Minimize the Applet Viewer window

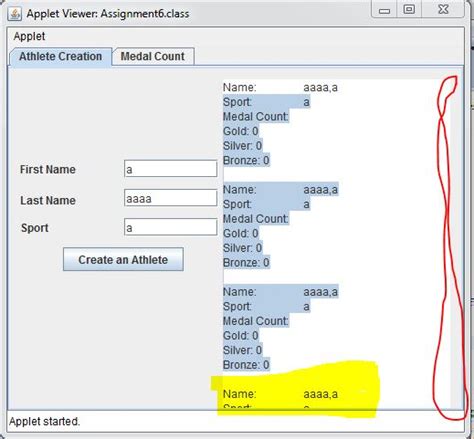(x=384, y=11)
